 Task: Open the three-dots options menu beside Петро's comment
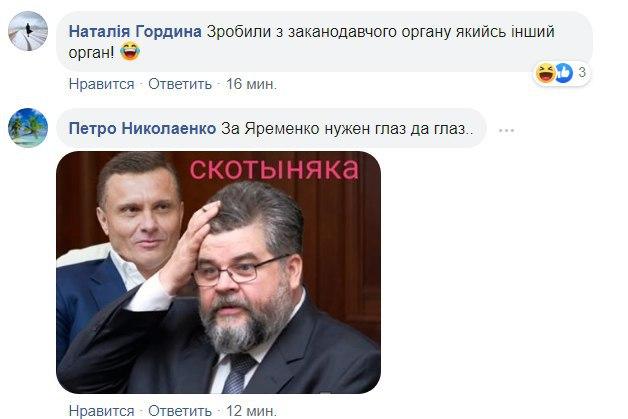(x=507, y=130)
